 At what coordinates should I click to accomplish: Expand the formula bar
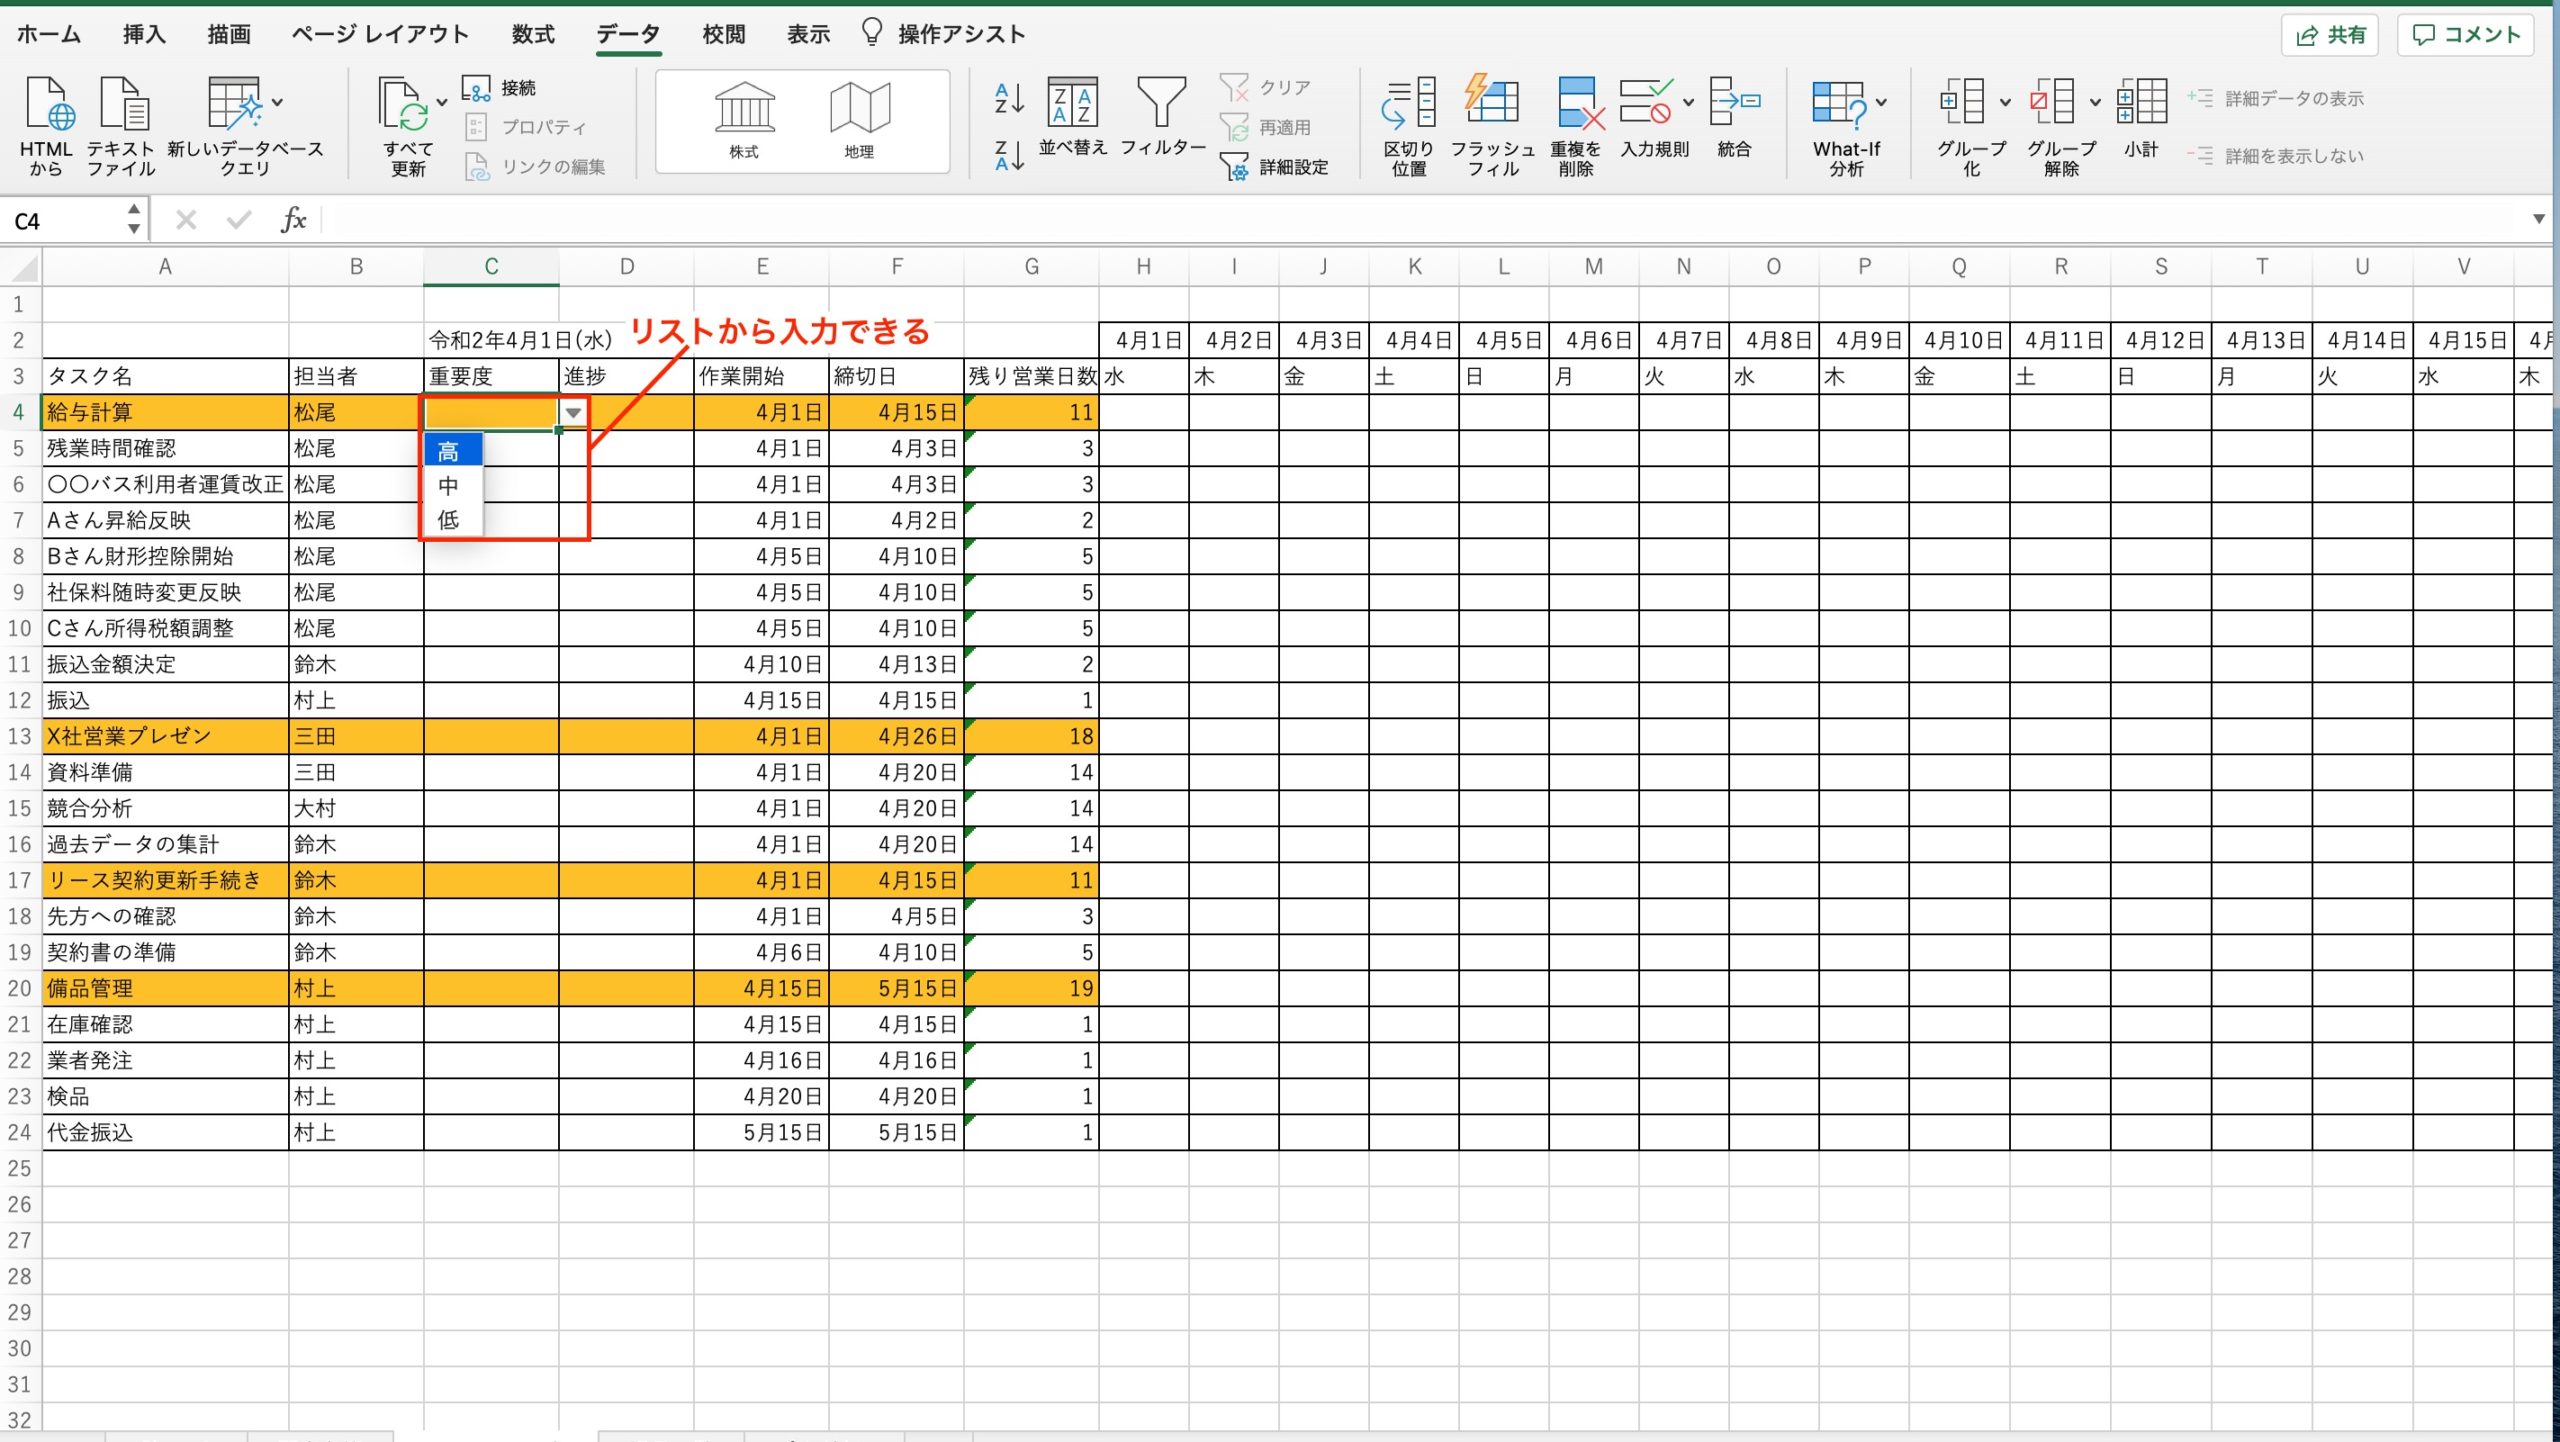(x=2538, y=219)
